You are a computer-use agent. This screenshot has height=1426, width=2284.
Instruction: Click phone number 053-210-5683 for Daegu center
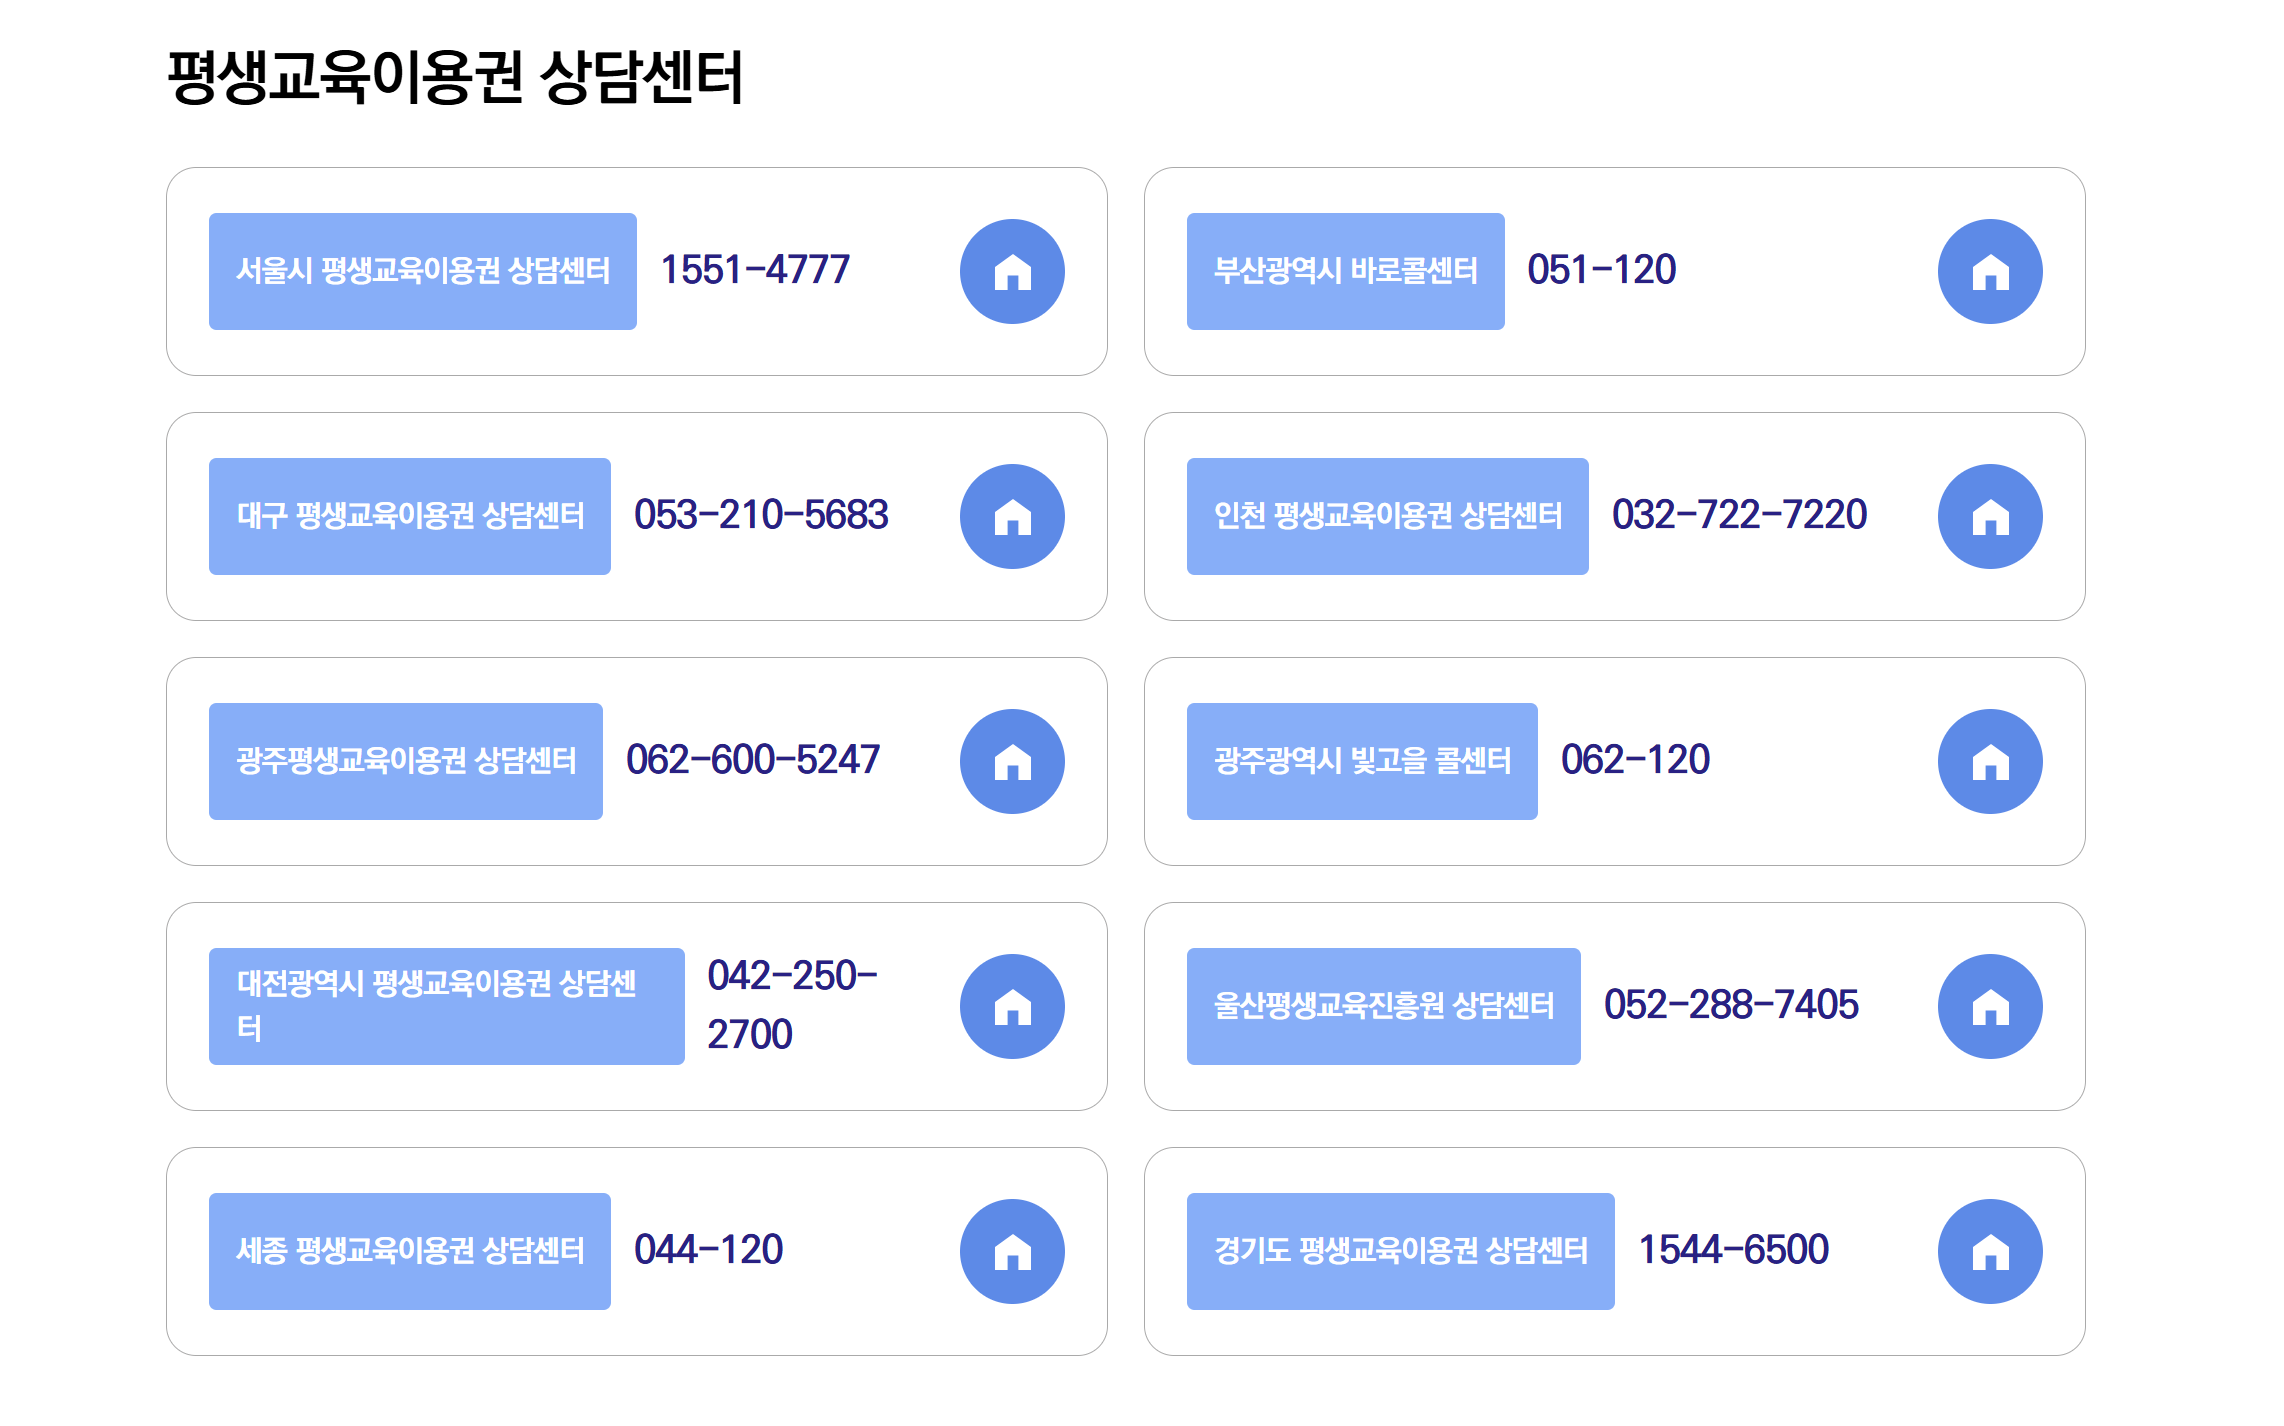click(x=763, y=516)
